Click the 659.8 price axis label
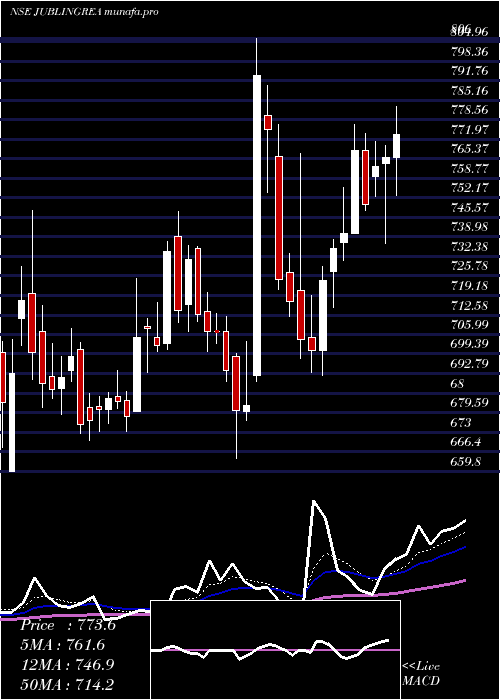This screenshot has height=700, width=500. 465,461
